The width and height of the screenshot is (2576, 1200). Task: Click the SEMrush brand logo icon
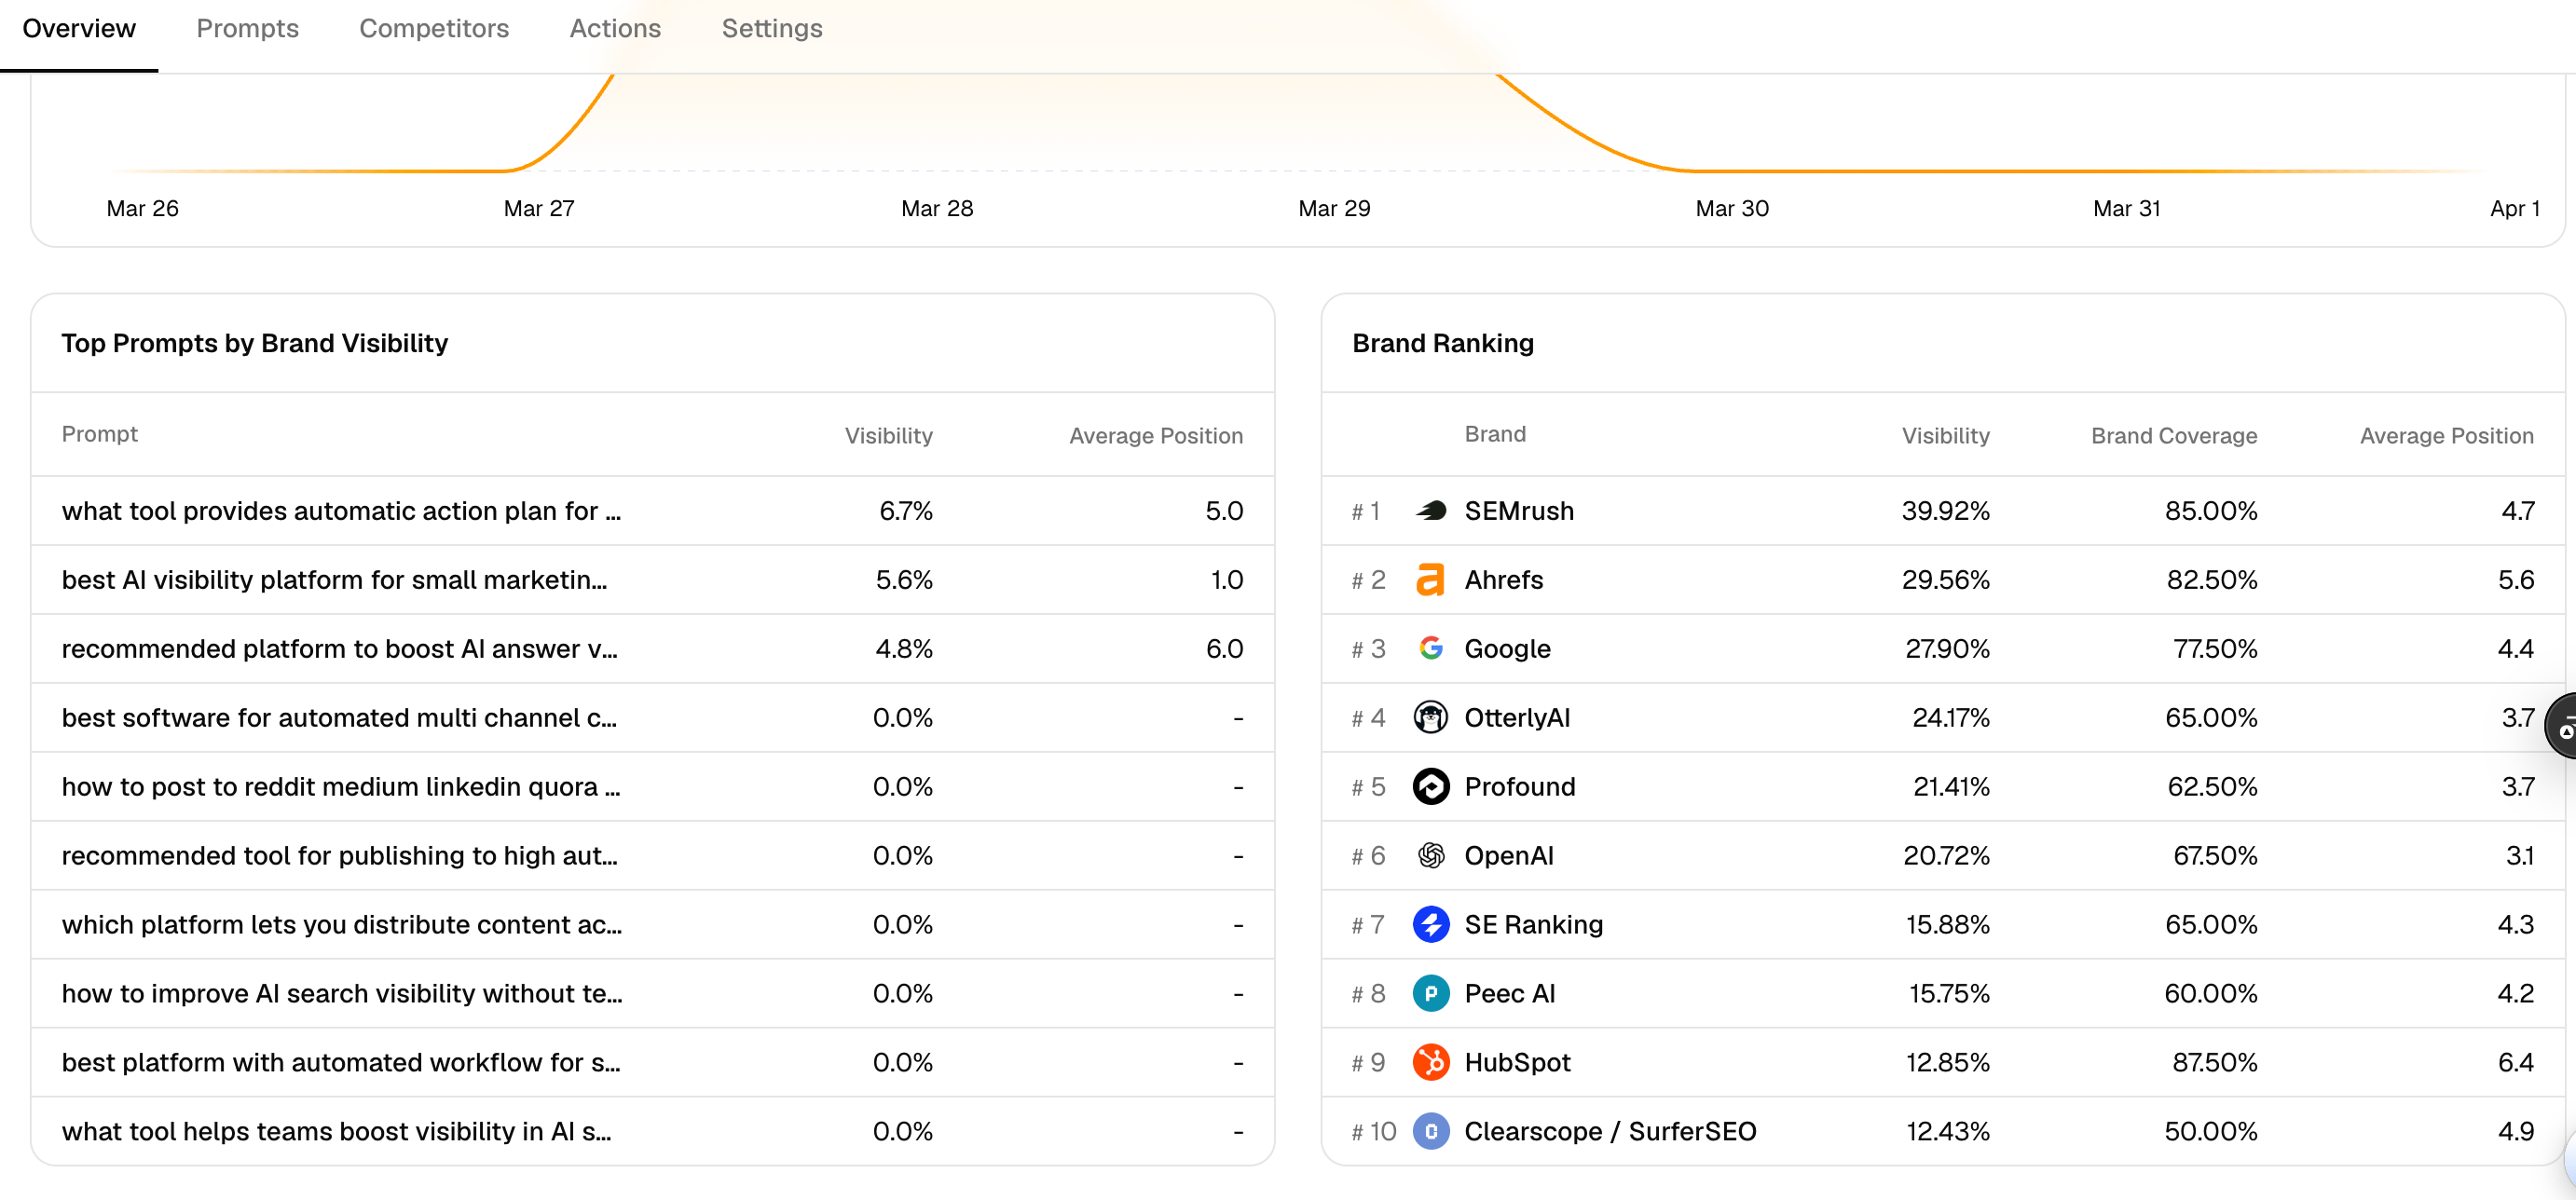[x=1431, y=511]
